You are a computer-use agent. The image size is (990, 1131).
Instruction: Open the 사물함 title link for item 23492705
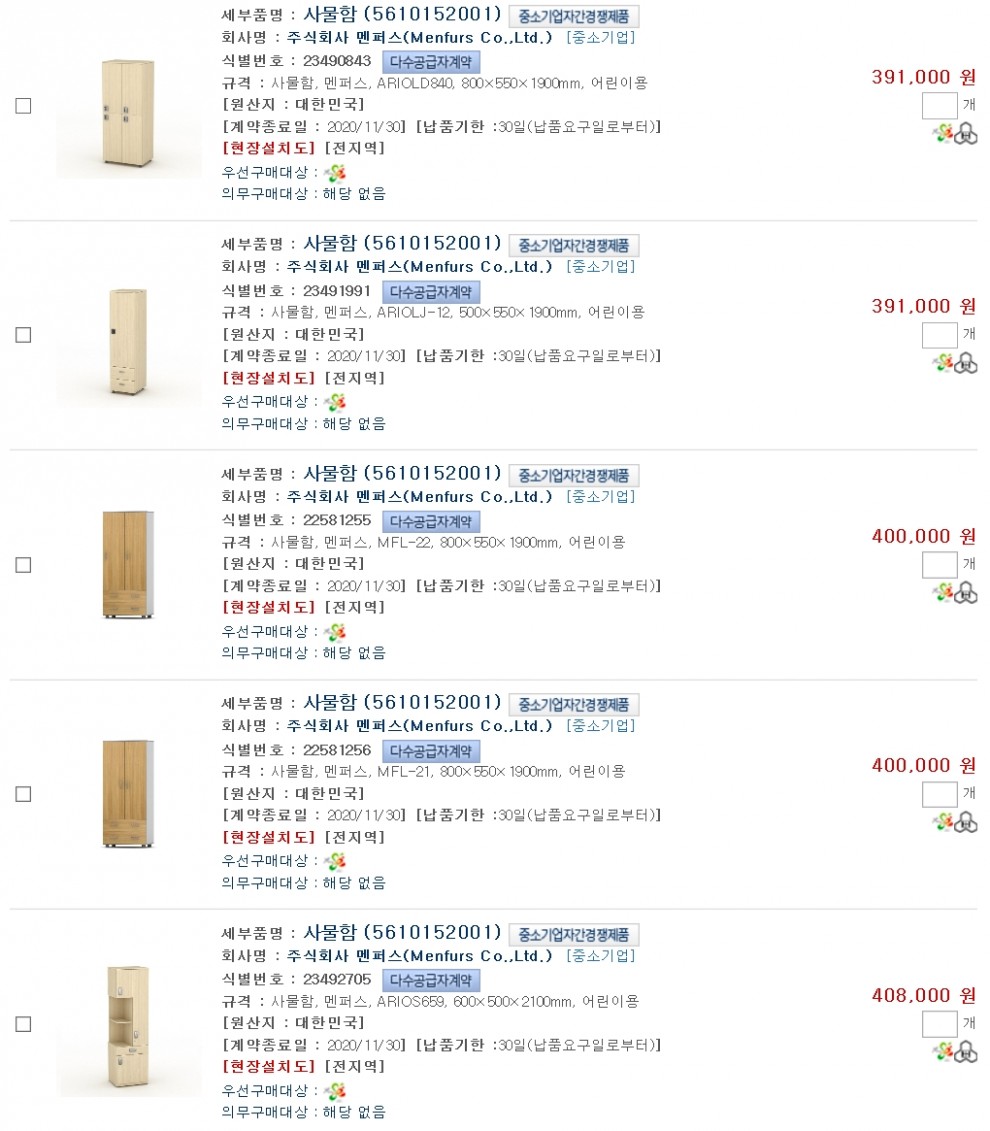(361, 933)
